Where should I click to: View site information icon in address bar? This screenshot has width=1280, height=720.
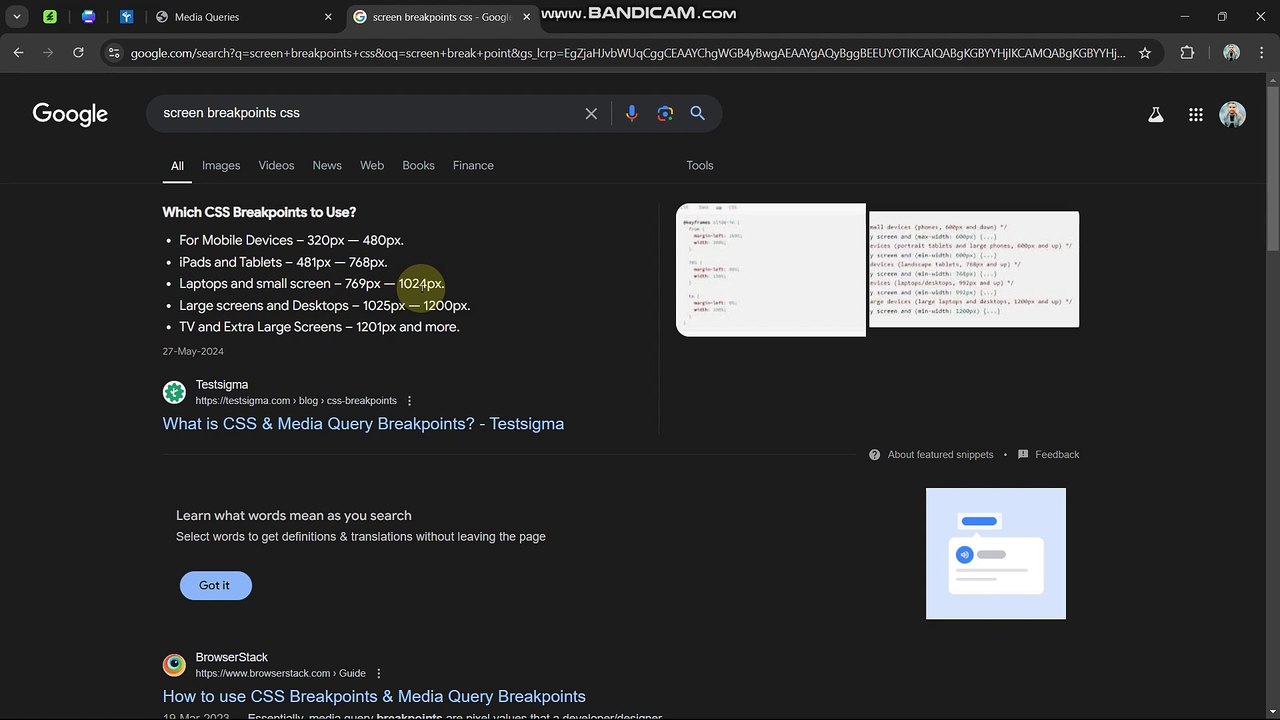pos(114,53)
